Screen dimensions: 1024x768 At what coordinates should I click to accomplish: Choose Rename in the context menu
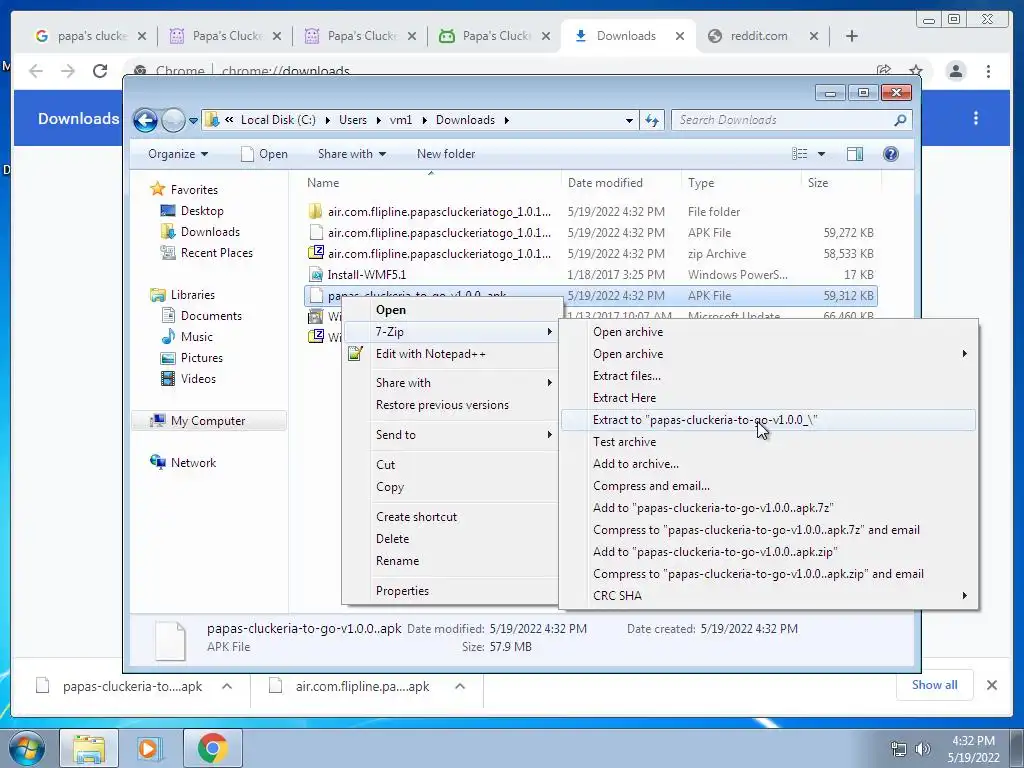[450, 561]
